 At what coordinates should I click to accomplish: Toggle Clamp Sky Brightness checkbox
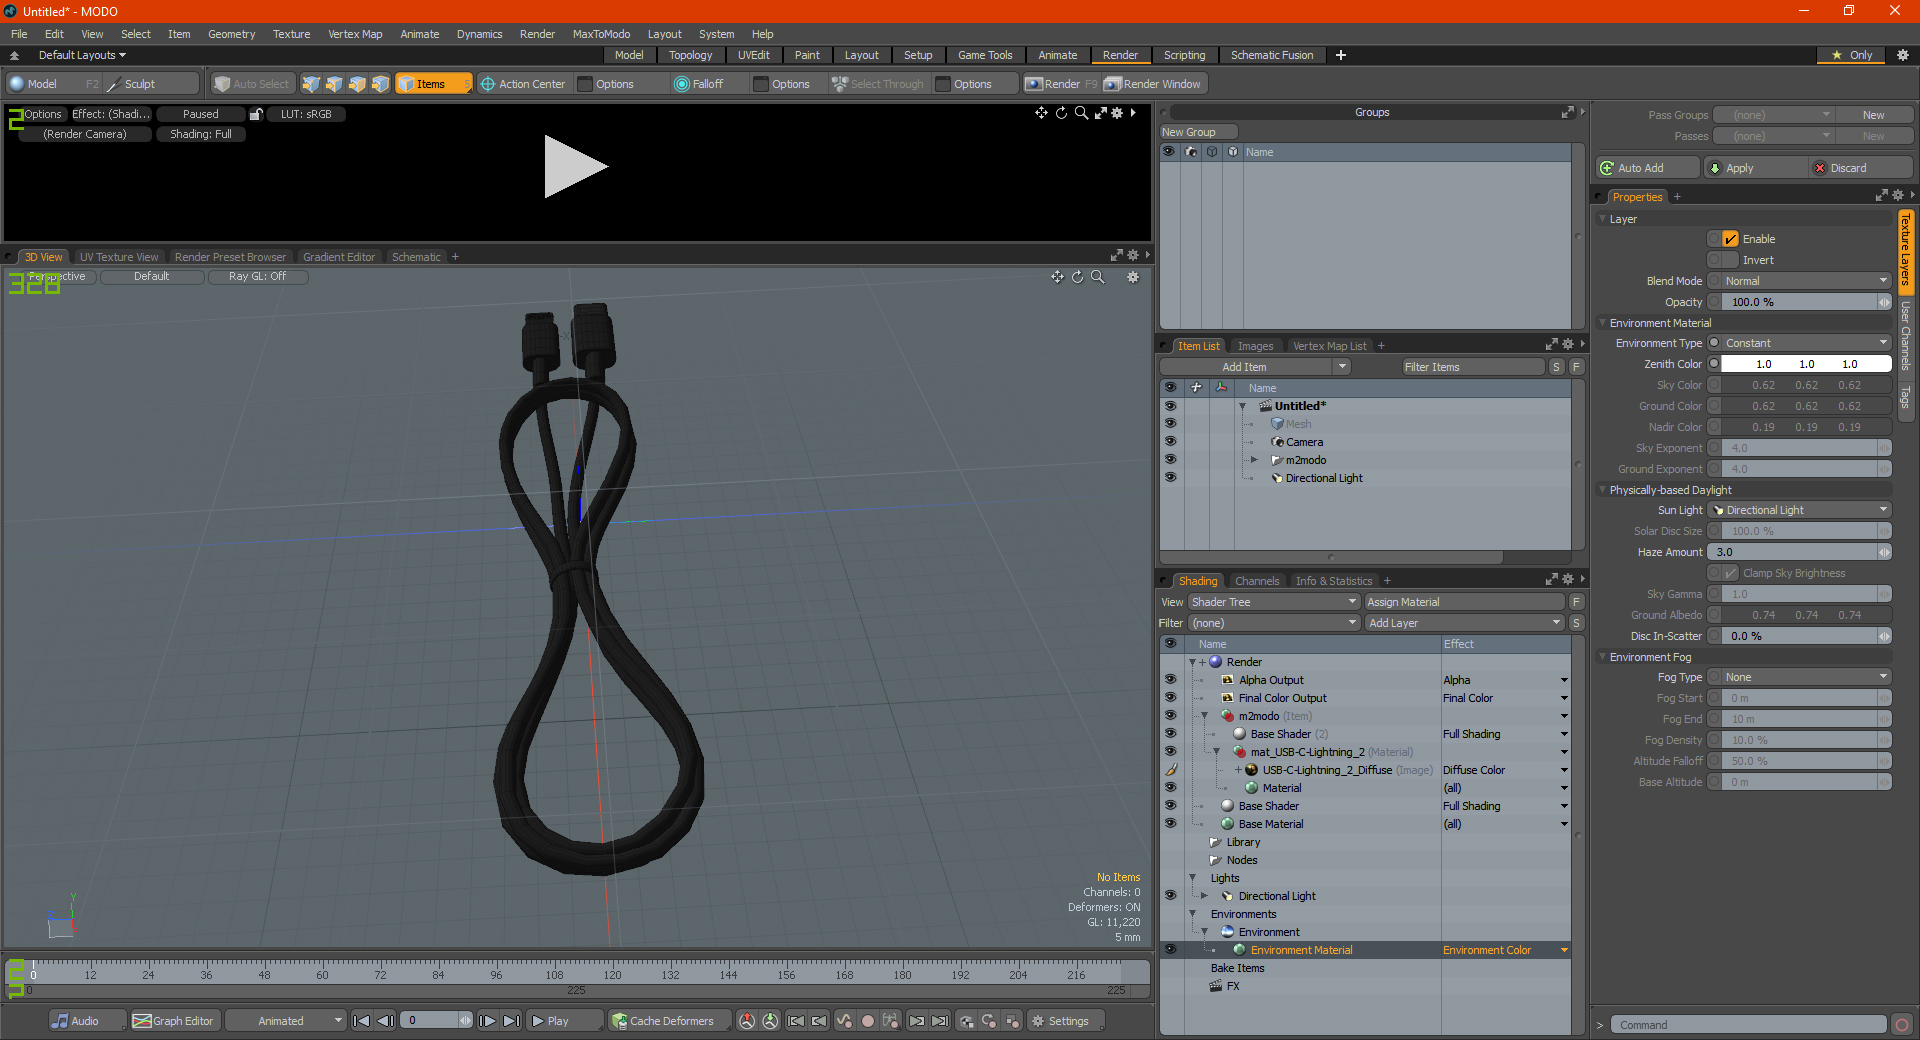pos(1731,573)
